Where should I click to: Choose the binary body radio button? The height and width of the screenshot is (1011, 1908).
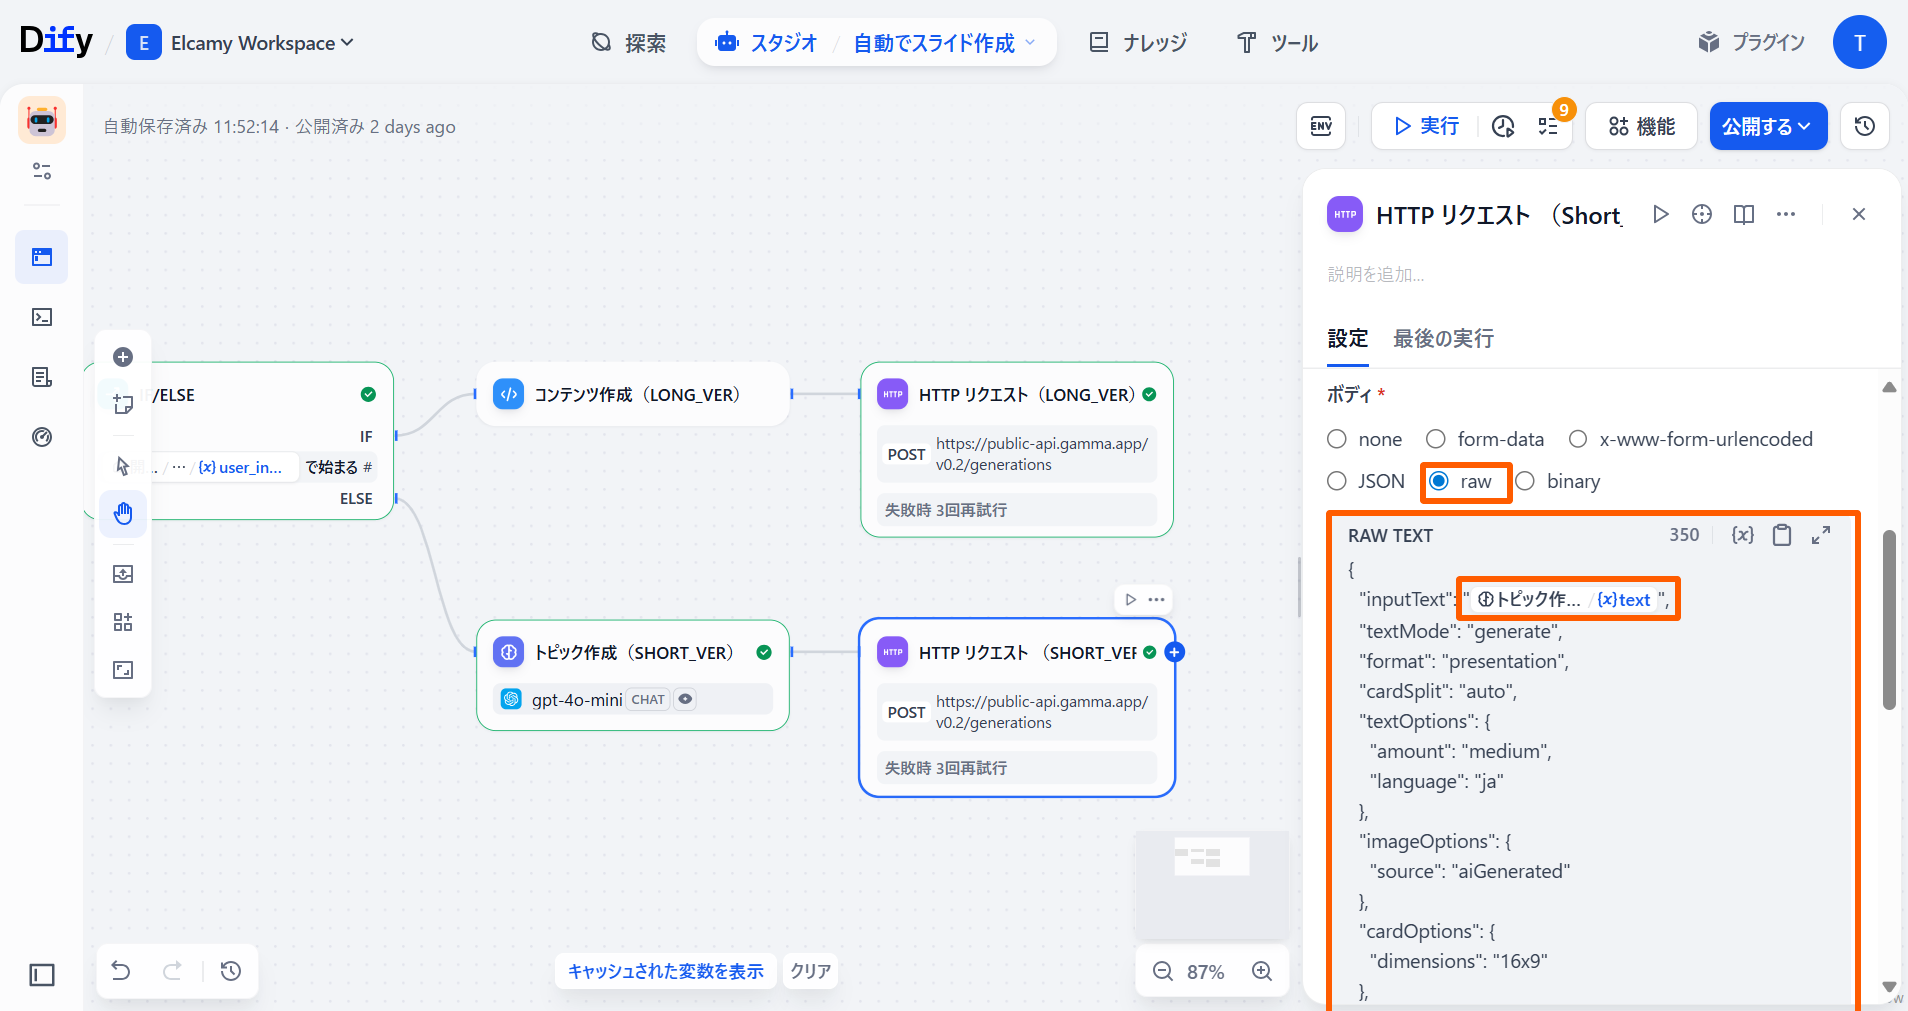click(x=1525, y=481)
